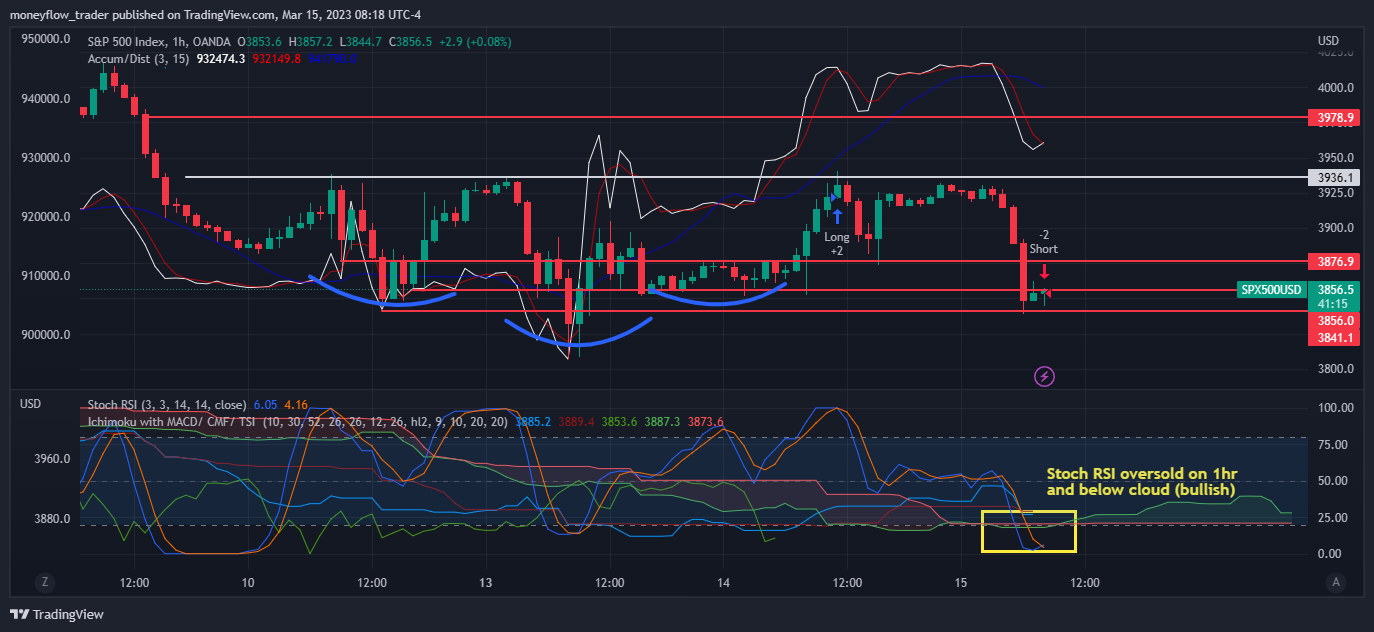Click the 3876.9 red price label

coord(1336,262)
